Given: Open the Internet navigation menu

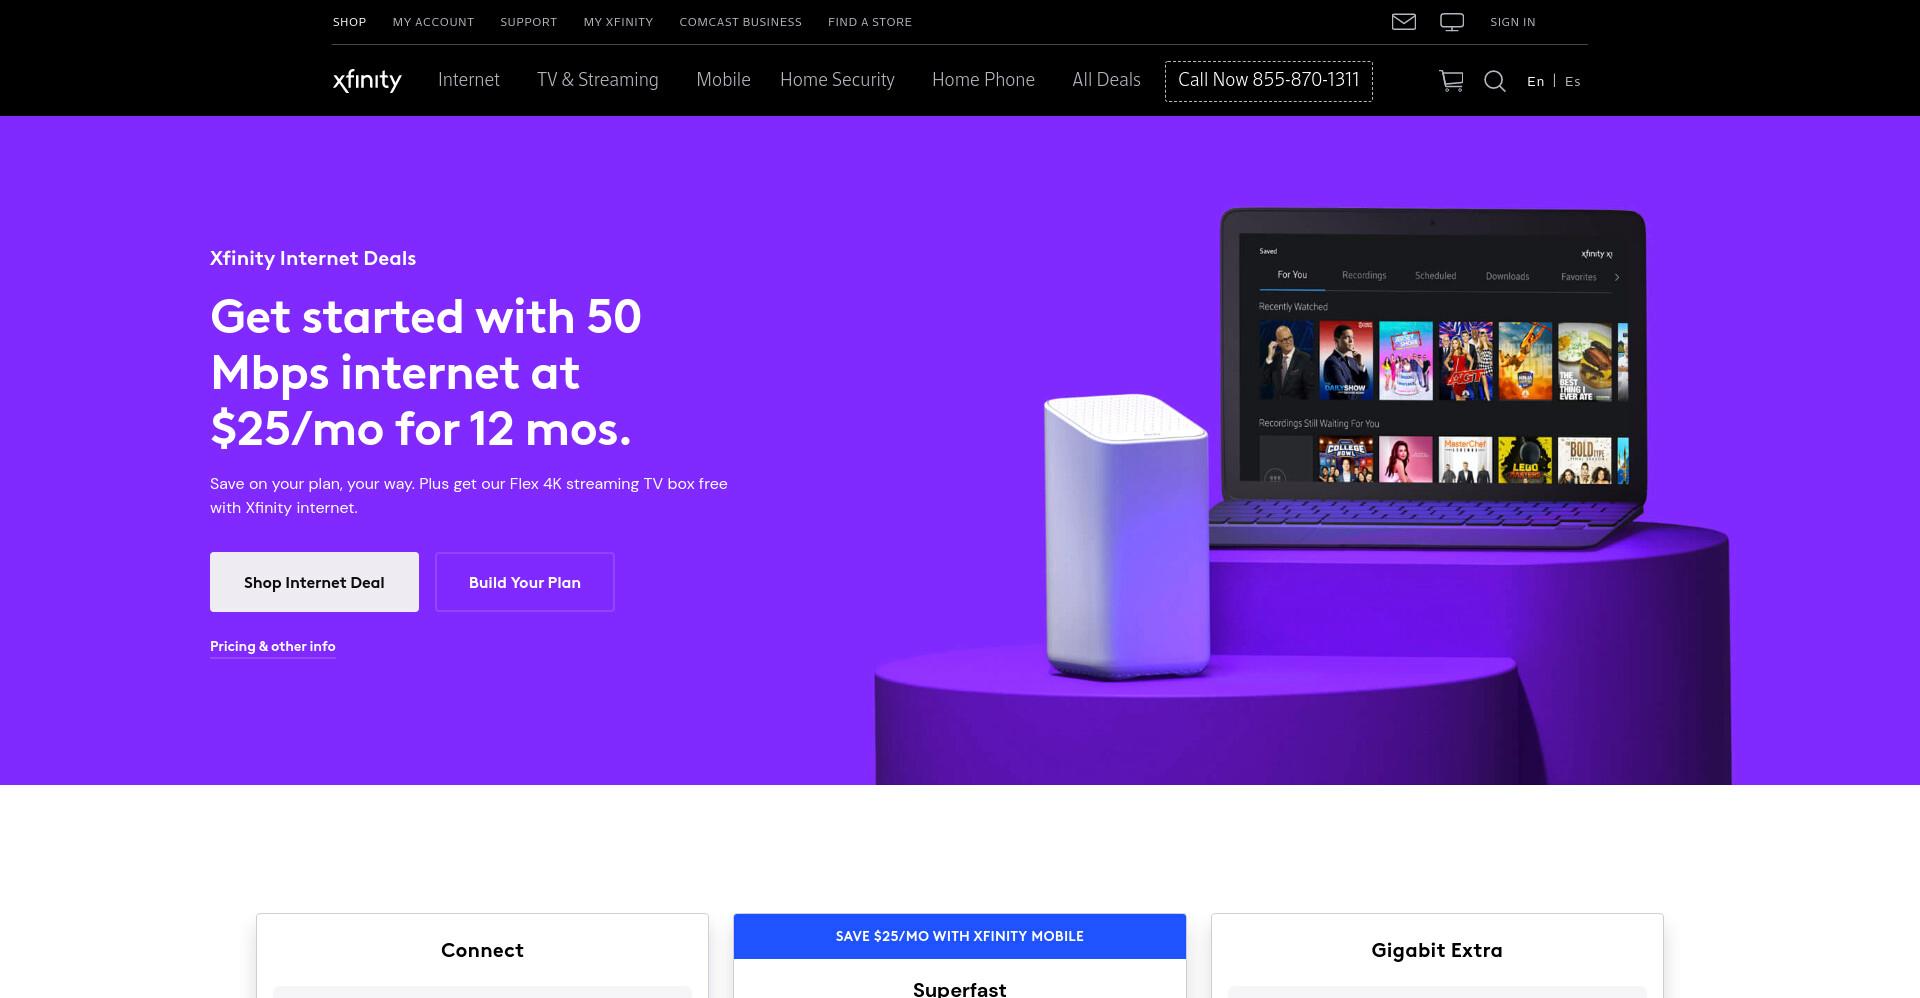Looking at the screenshot, I should pyautogui.click(x=468, y=80).
